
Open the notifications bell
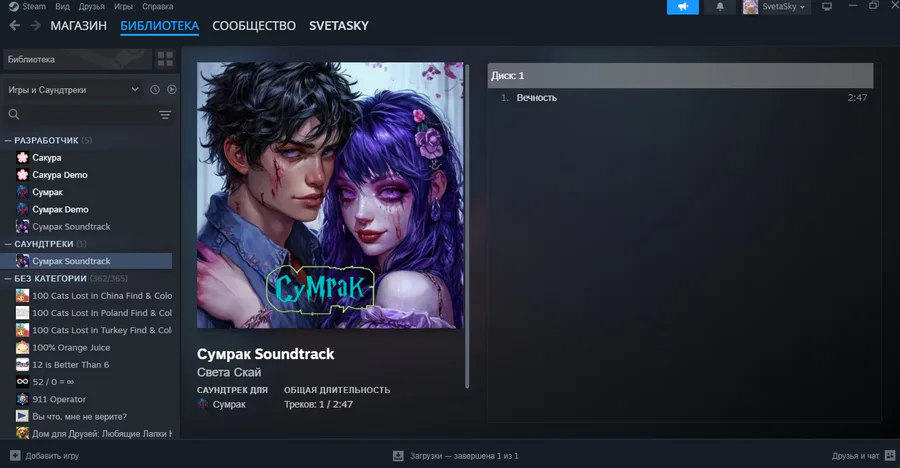coord(720,7)
